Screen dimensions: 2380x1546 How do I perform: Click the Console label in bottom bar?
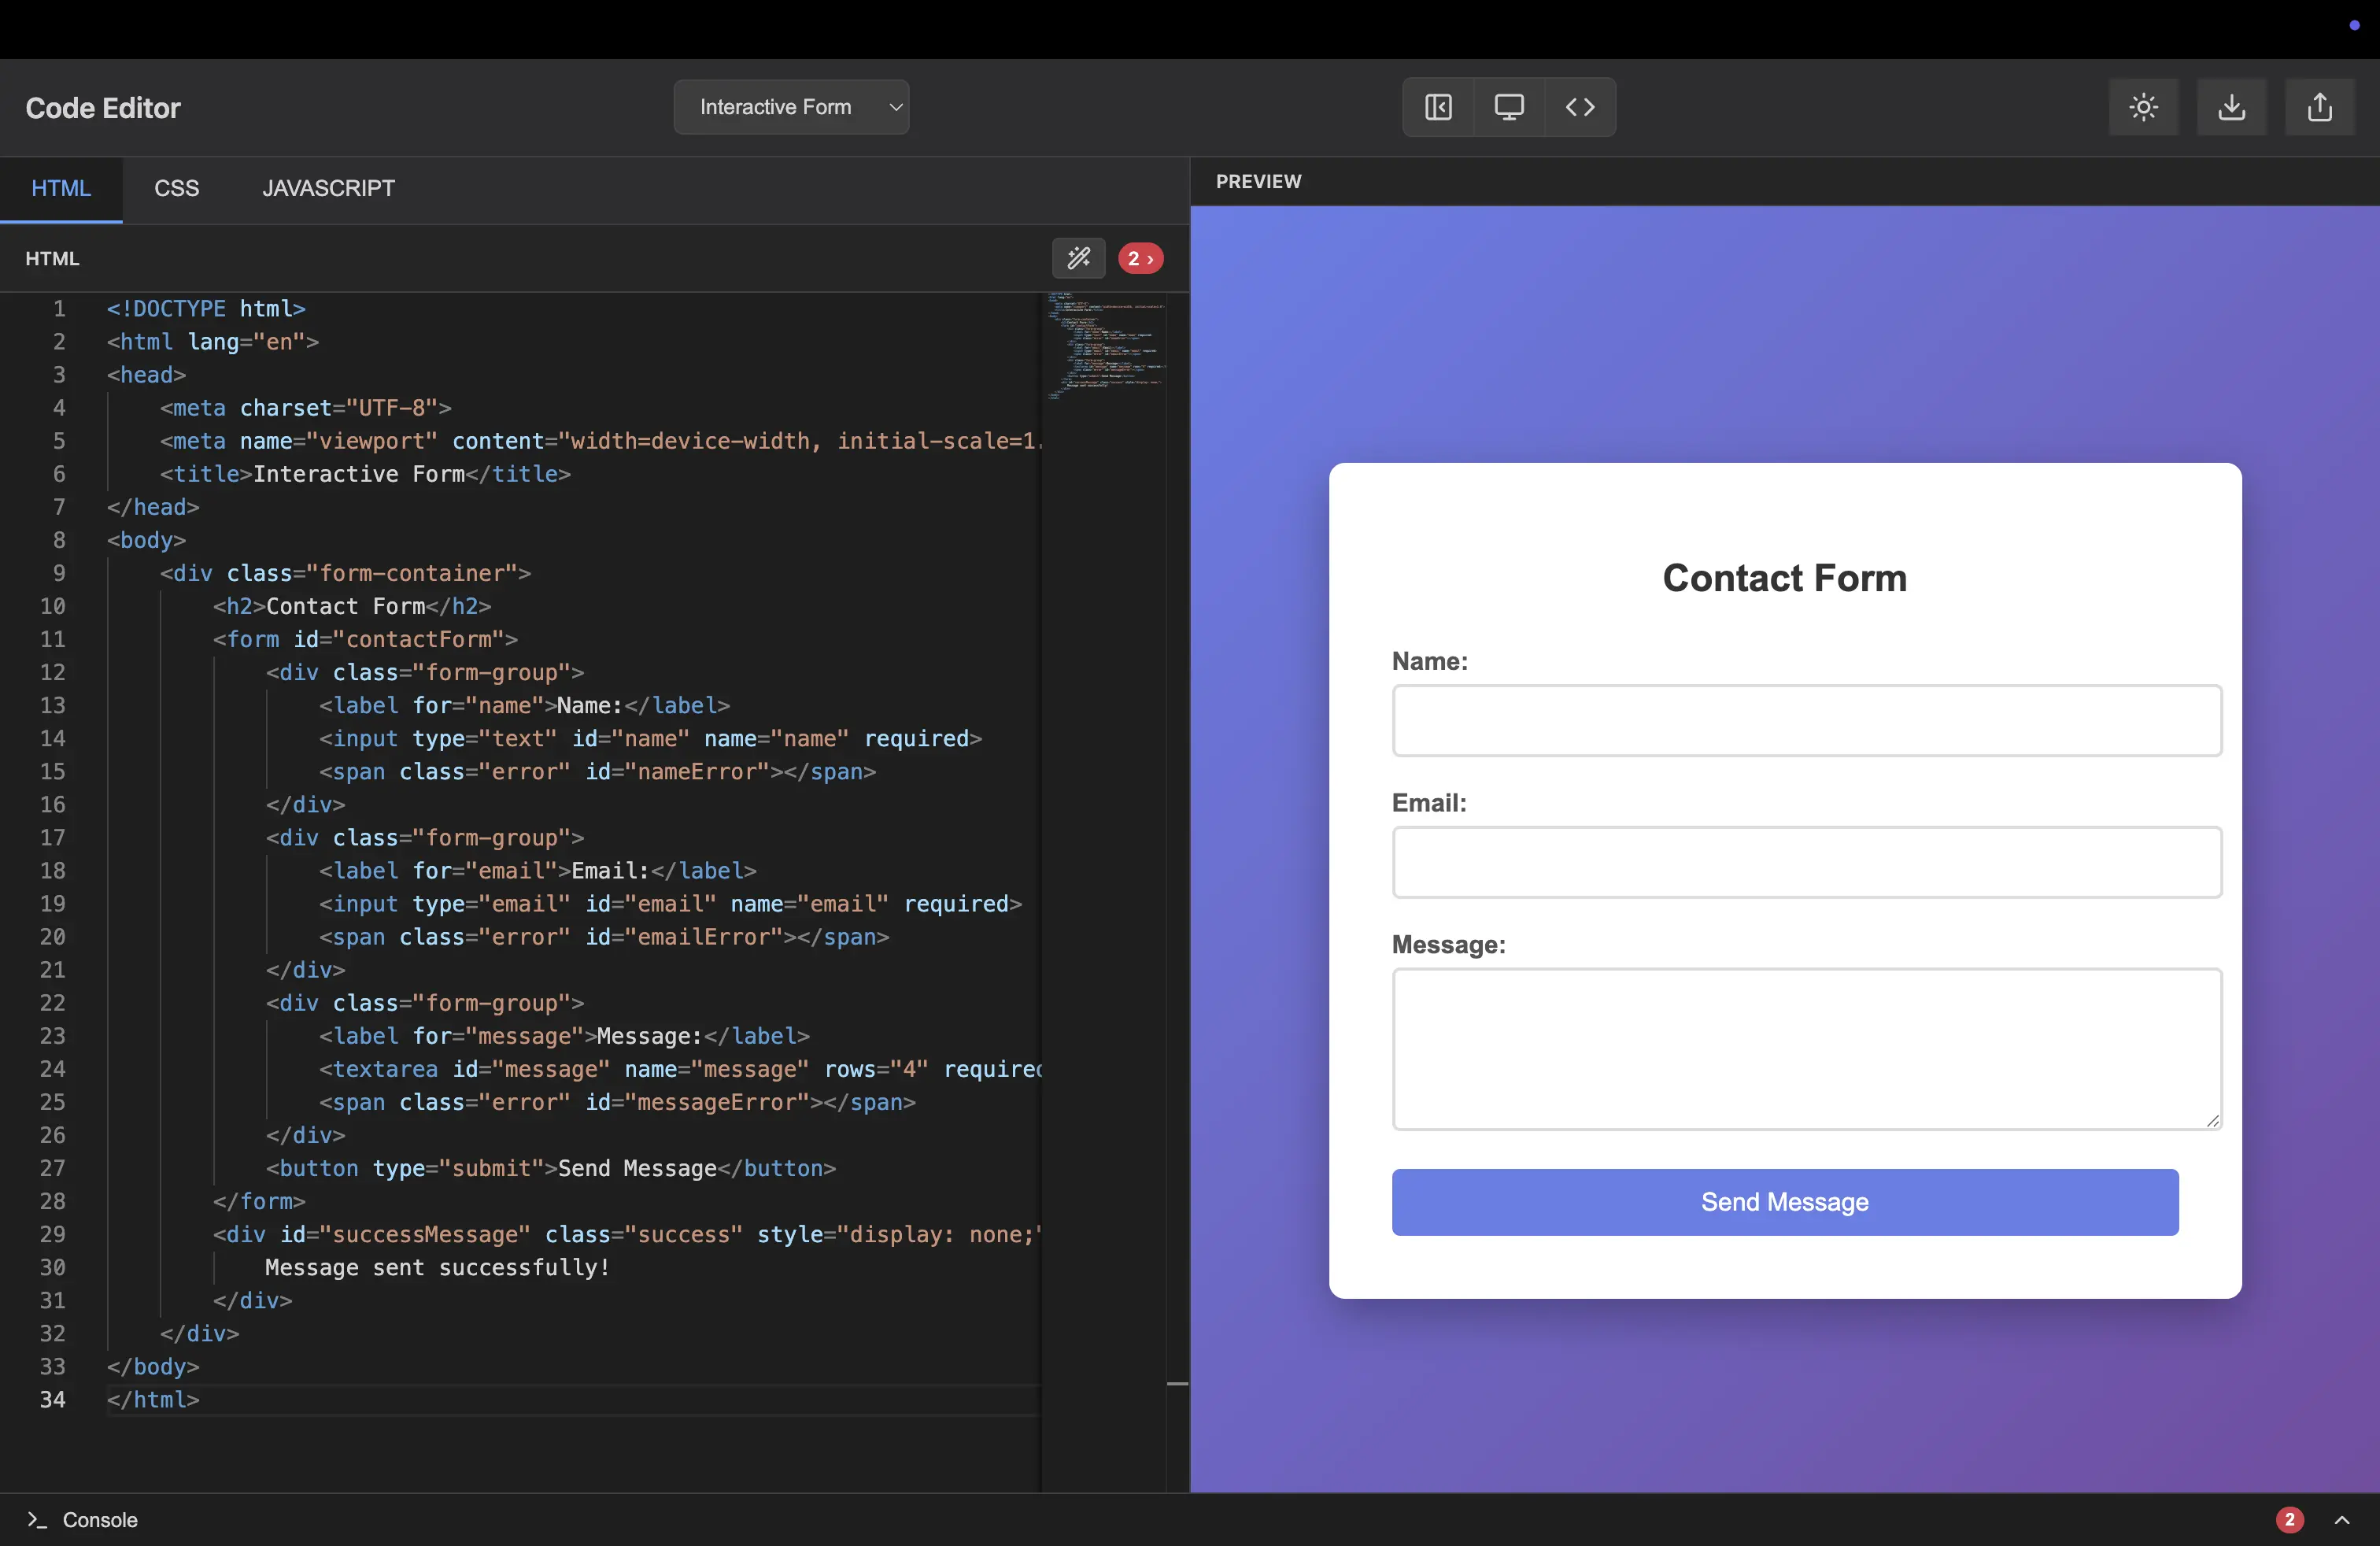pos(100,1520)
